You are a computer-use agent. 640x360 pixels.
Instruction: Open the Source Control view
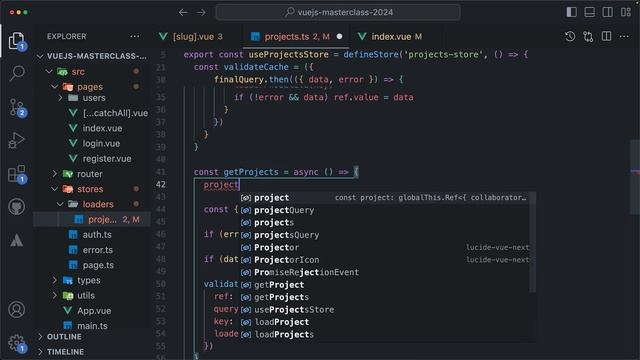[17, 108]
